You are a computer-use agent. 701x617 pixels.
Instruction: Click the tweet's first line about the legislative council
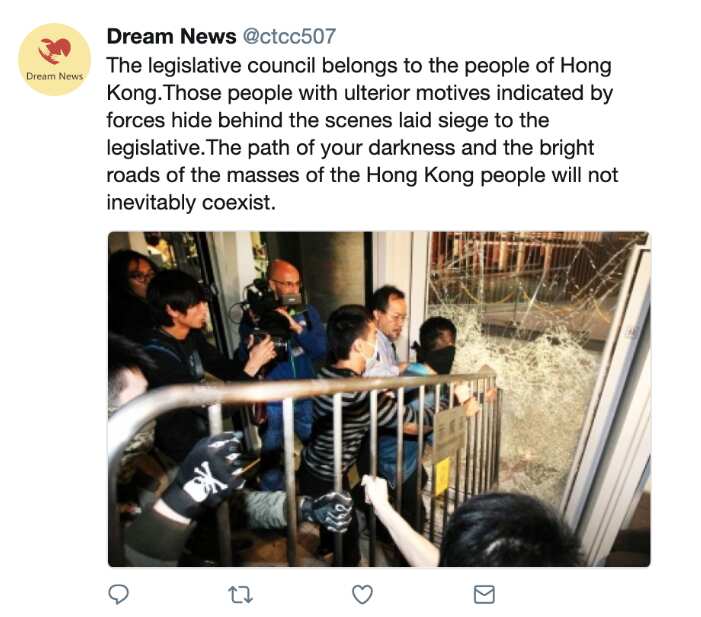(359, 66)
